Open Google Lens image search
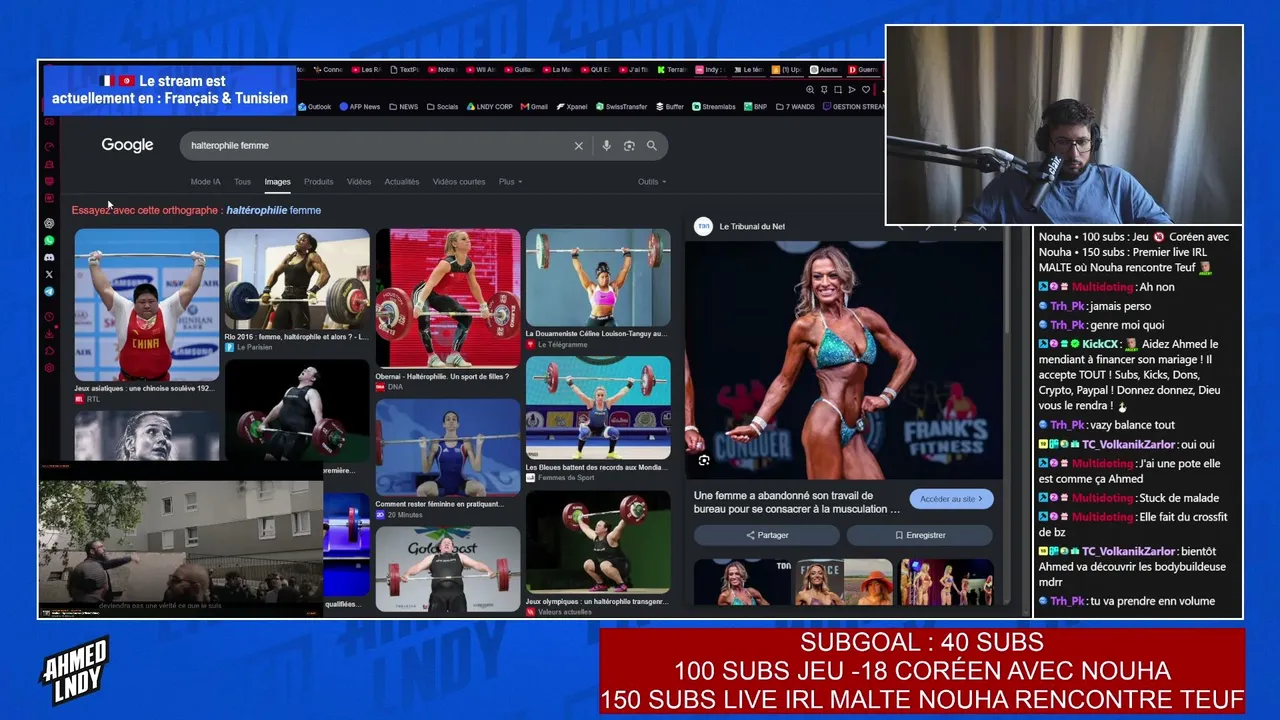The height and width of the screenshot is (720, 1280). click(629, 146)
